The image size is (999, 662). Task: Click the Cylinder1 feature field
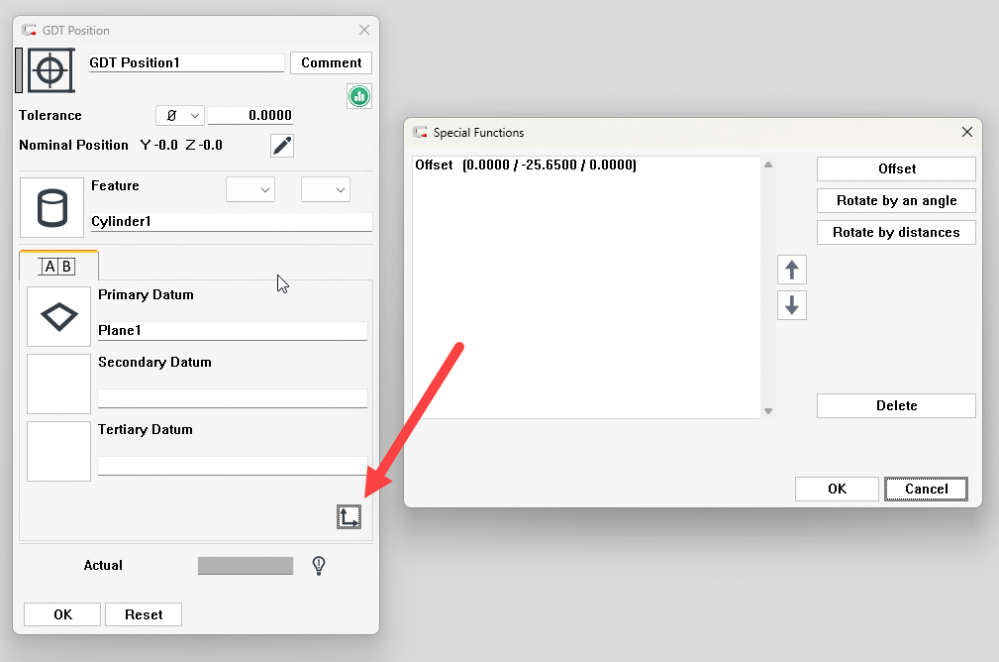(231, 222)
